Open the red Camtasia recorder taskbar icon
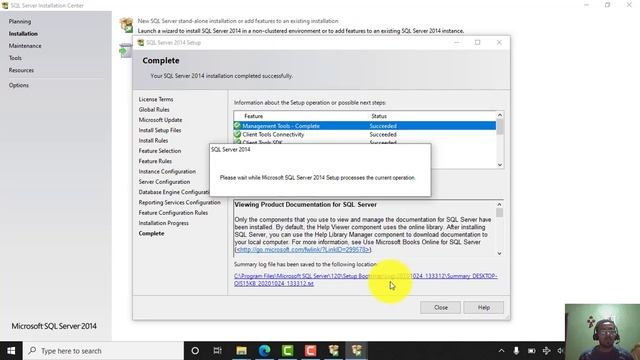 [x=311, y=351]
